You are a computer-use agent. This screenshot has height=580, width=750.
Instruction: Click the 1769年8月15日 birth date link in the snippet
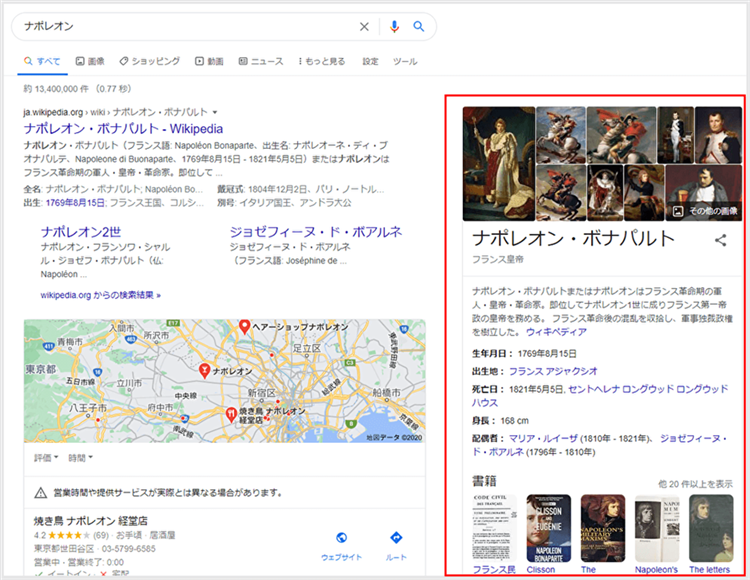(x=76, y=203)
